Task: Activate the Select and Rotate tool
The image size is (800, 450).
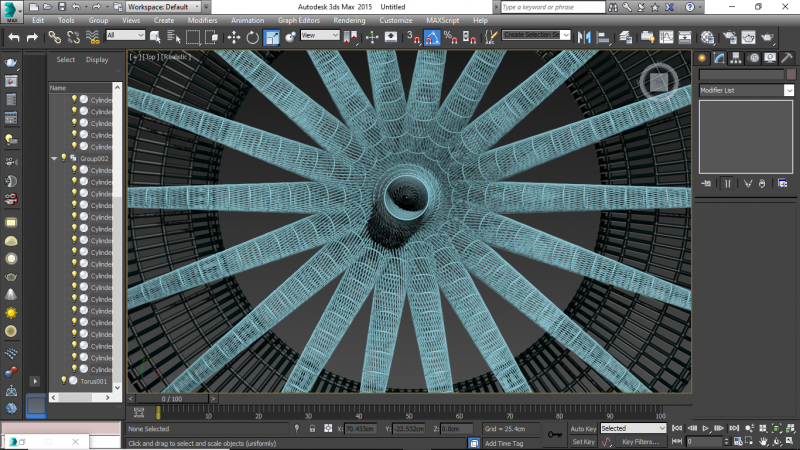Action: click(x=253, y=37)
